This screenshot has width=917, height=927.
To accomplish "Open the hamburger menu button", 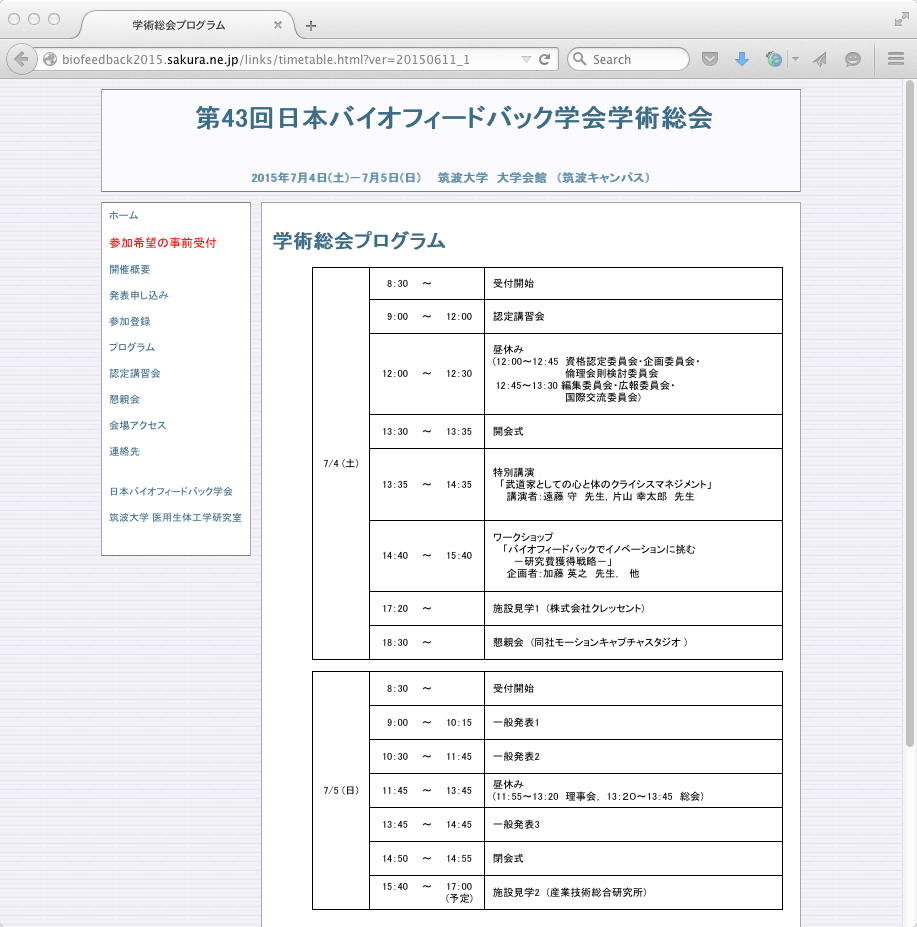I will pyautogui.click(x=896, y=59).
